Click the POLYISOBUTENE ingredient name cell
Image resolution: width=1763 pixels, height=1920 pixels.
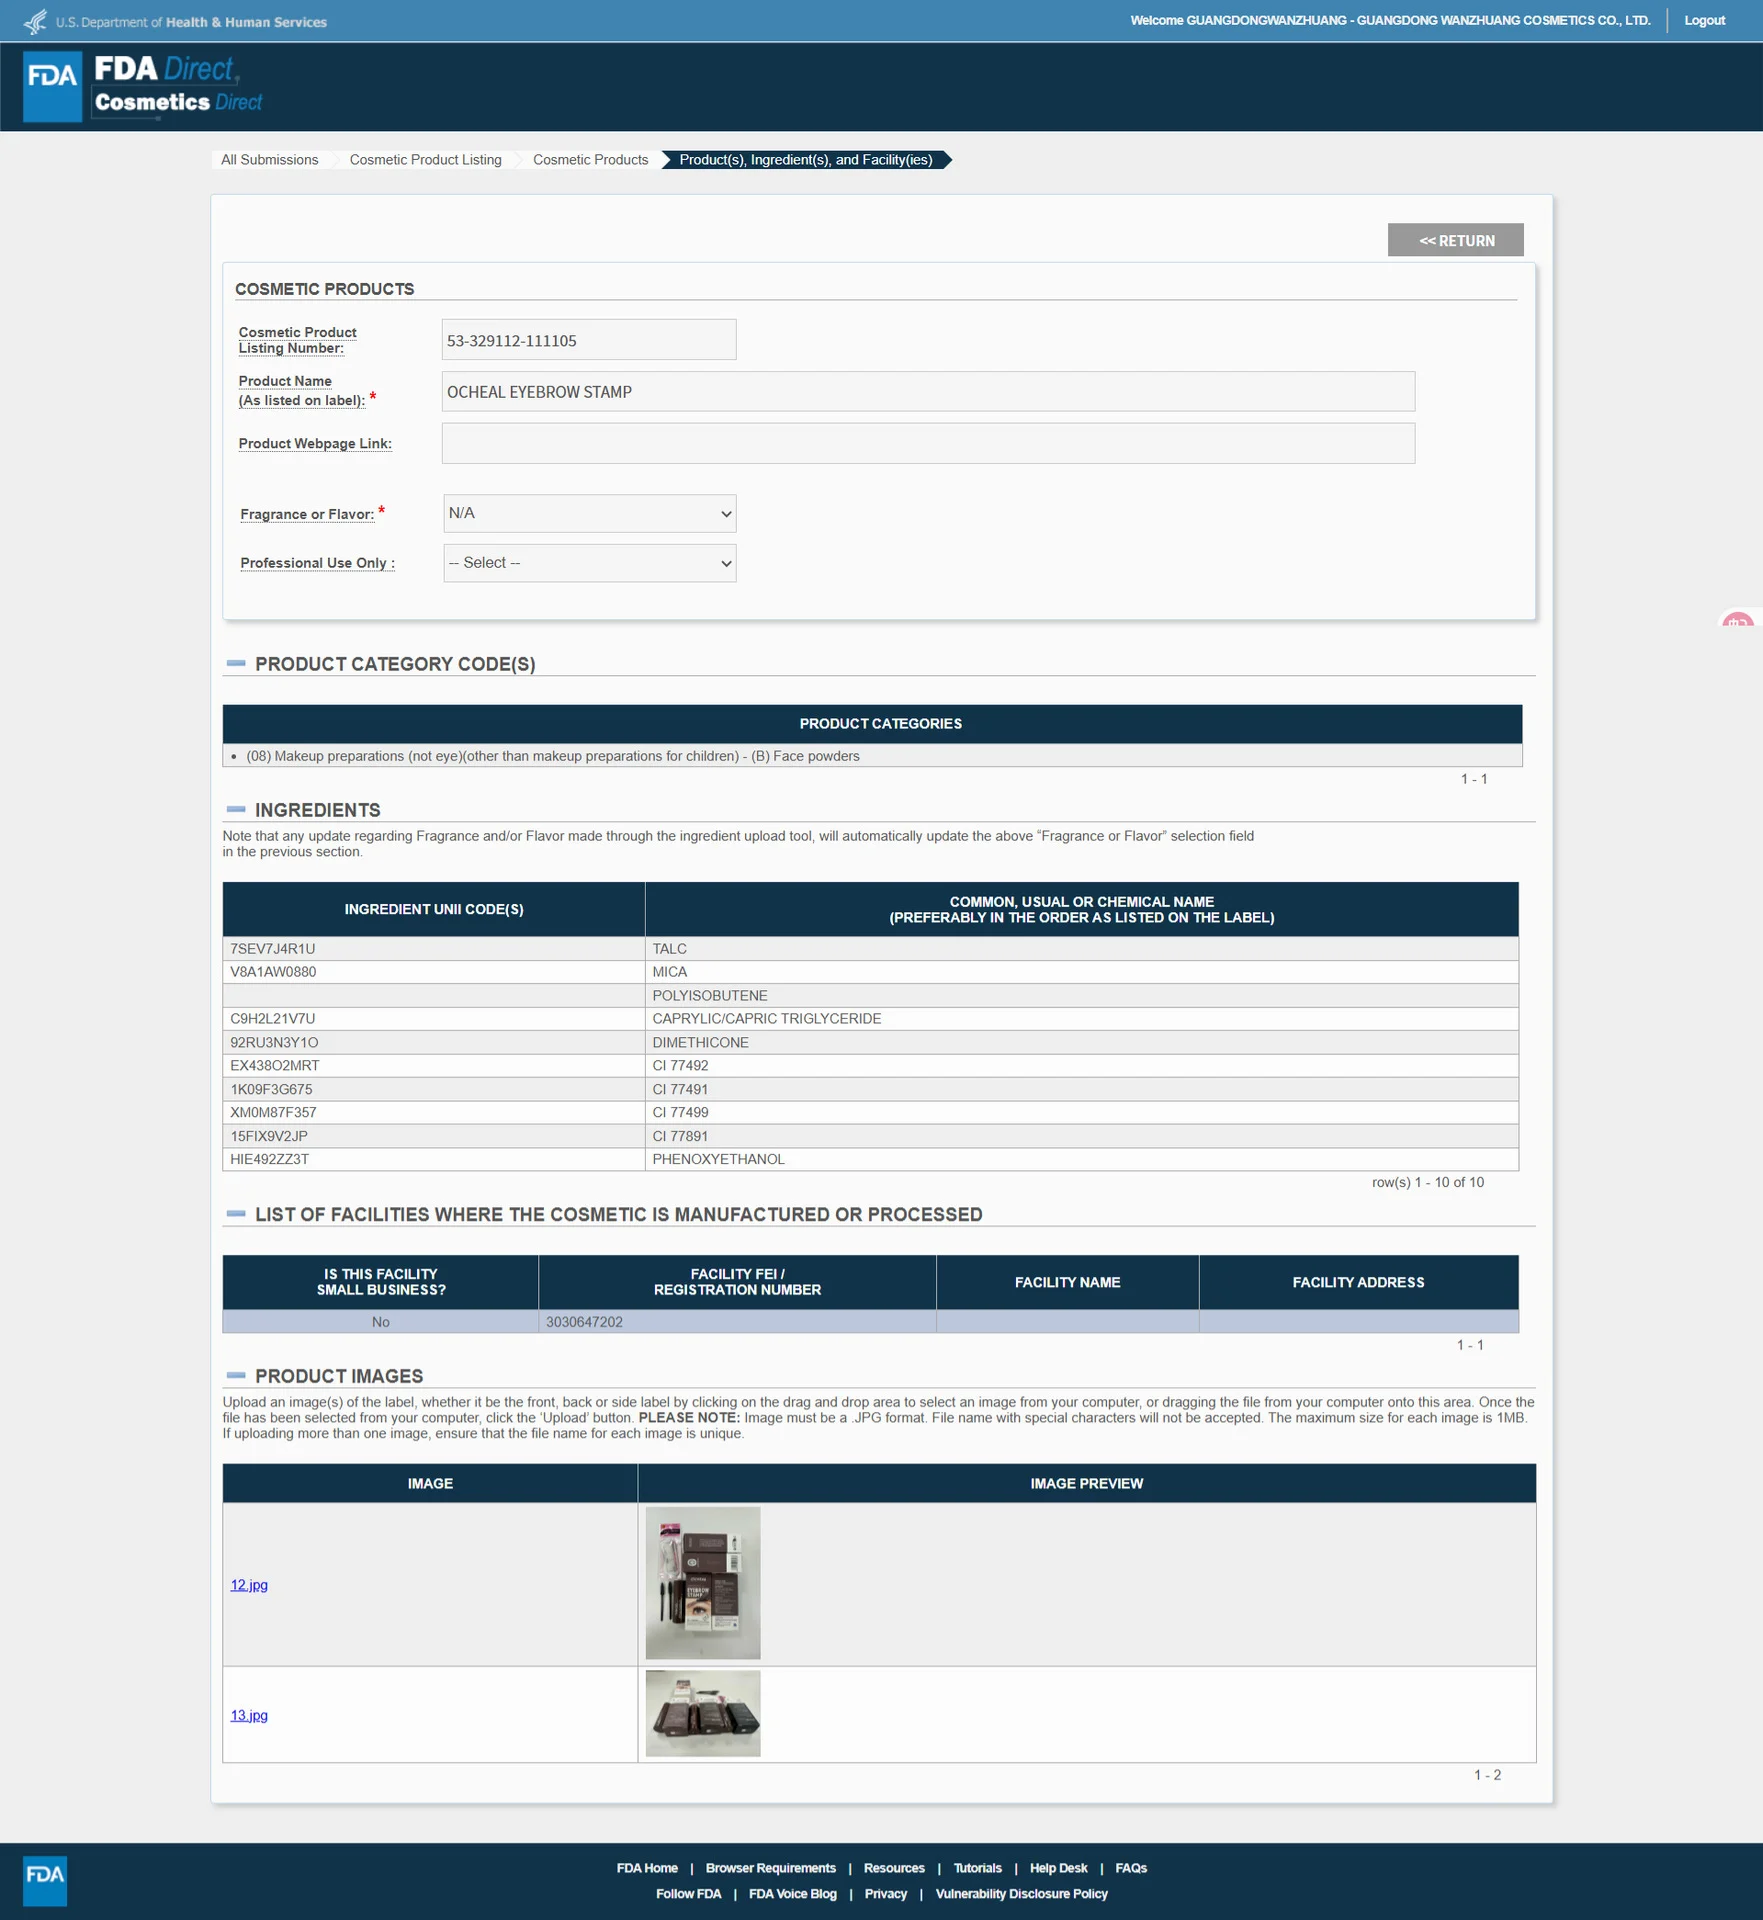(1081, 996)
